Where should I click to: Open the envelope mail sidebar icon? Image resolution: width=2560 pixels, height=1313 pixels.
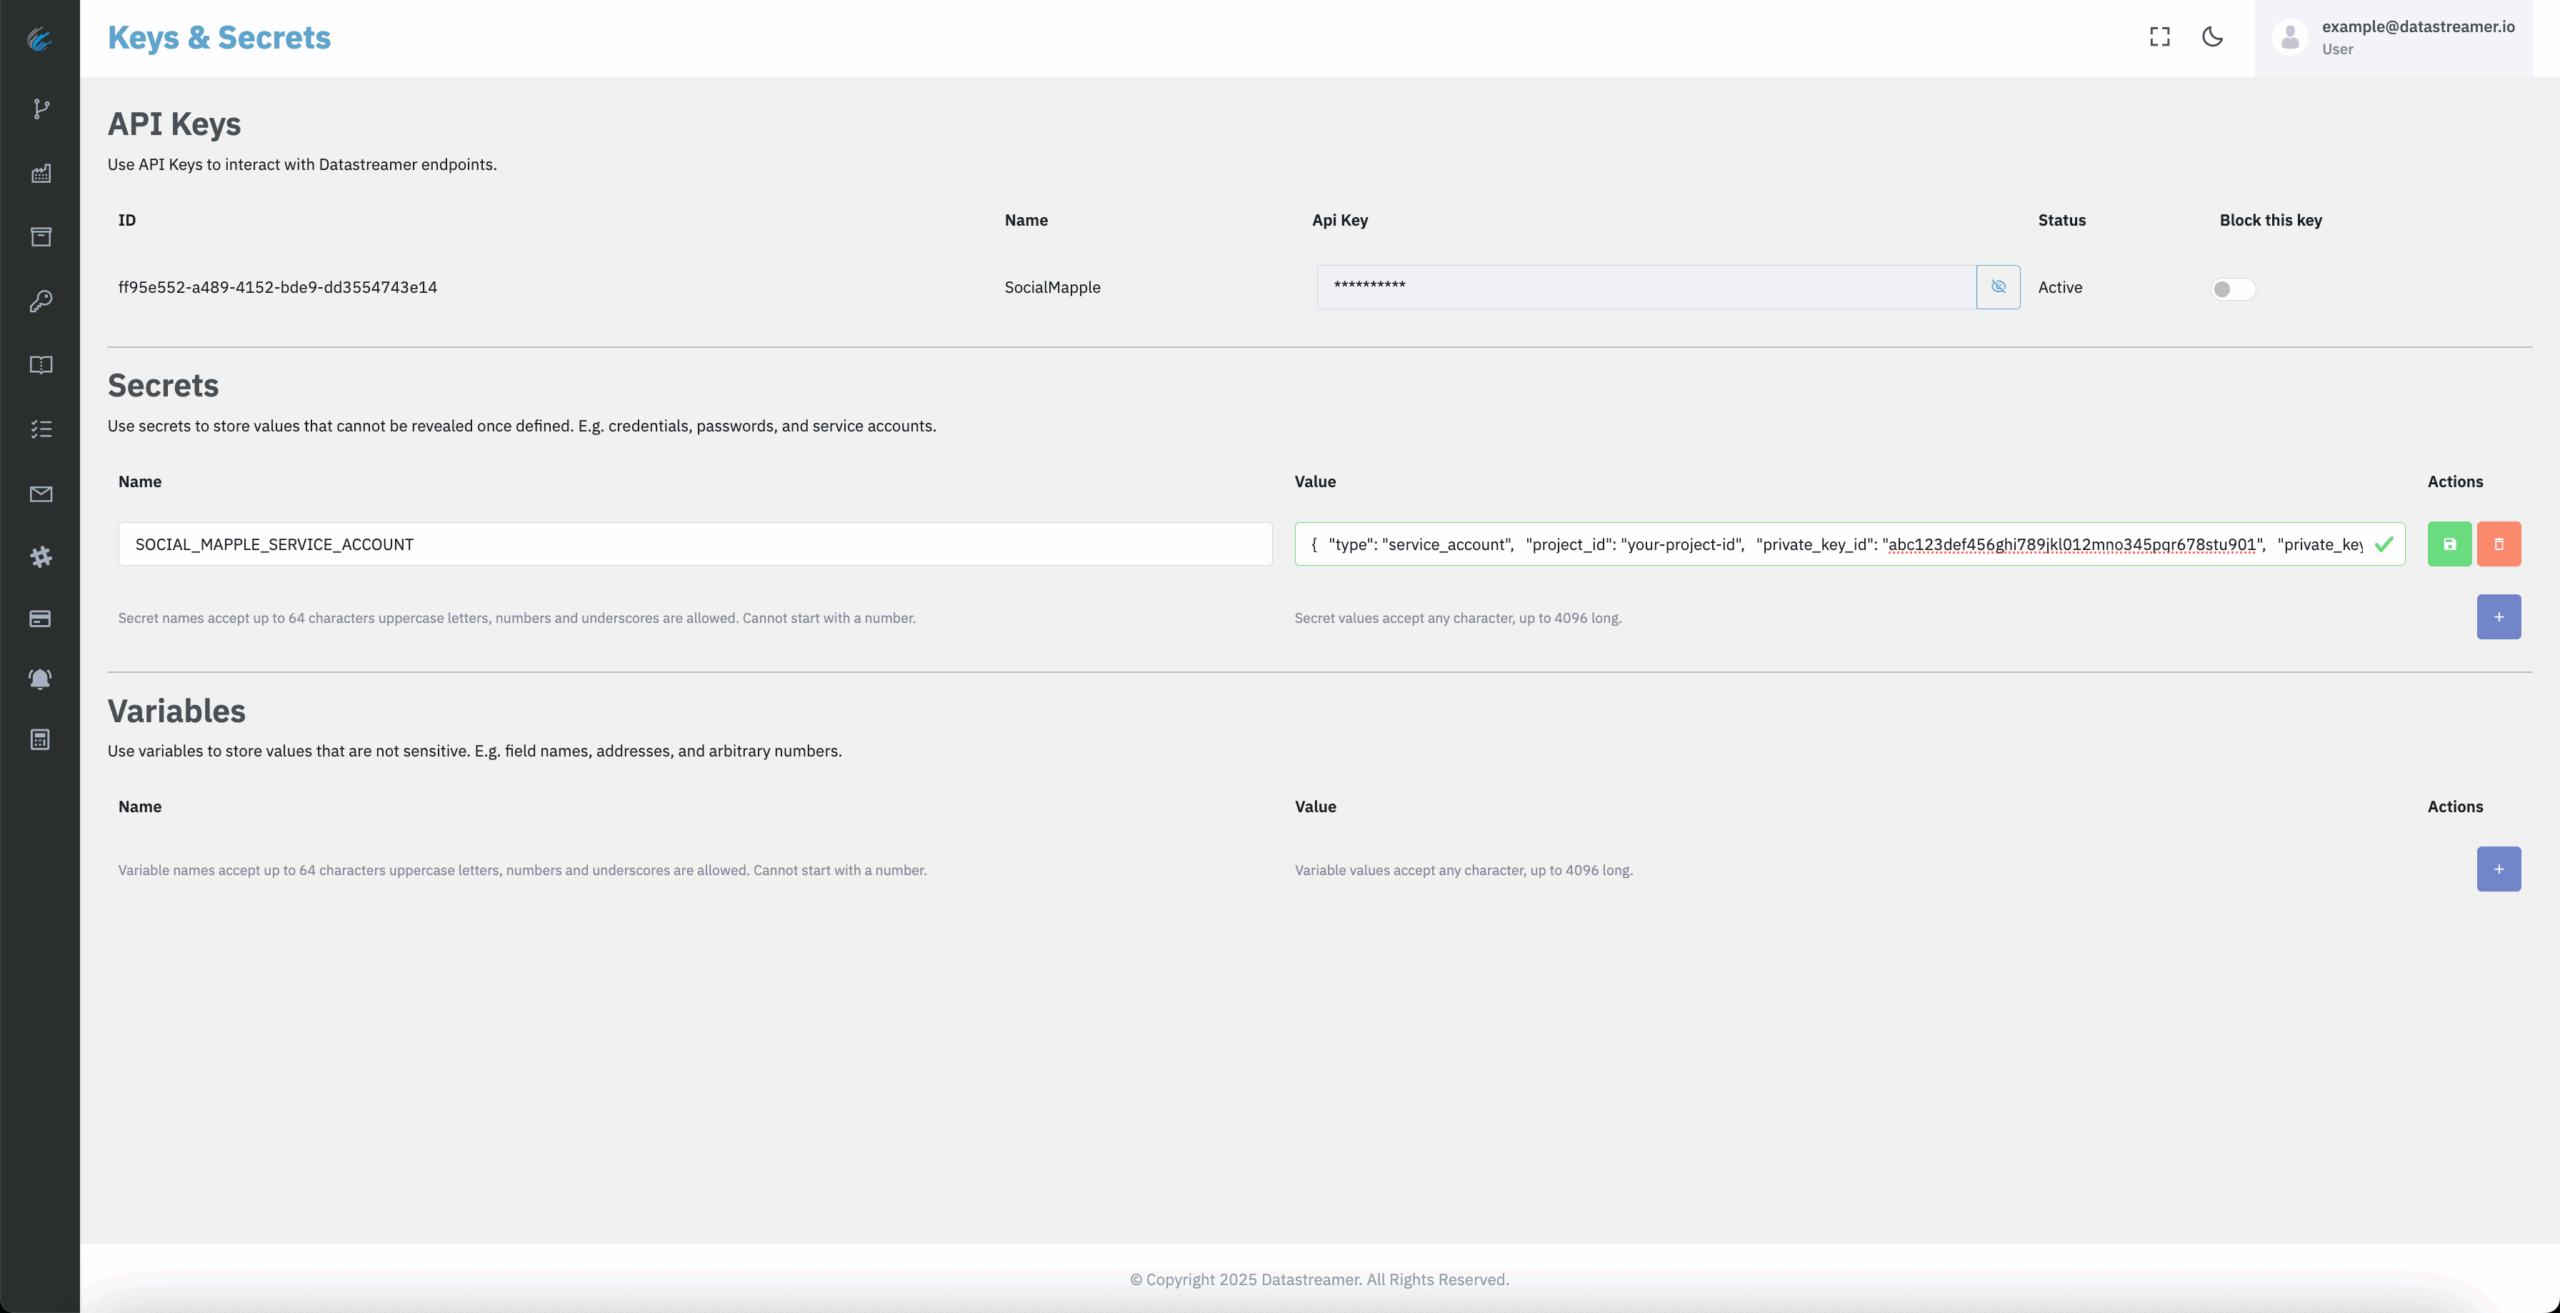(40, 494)
